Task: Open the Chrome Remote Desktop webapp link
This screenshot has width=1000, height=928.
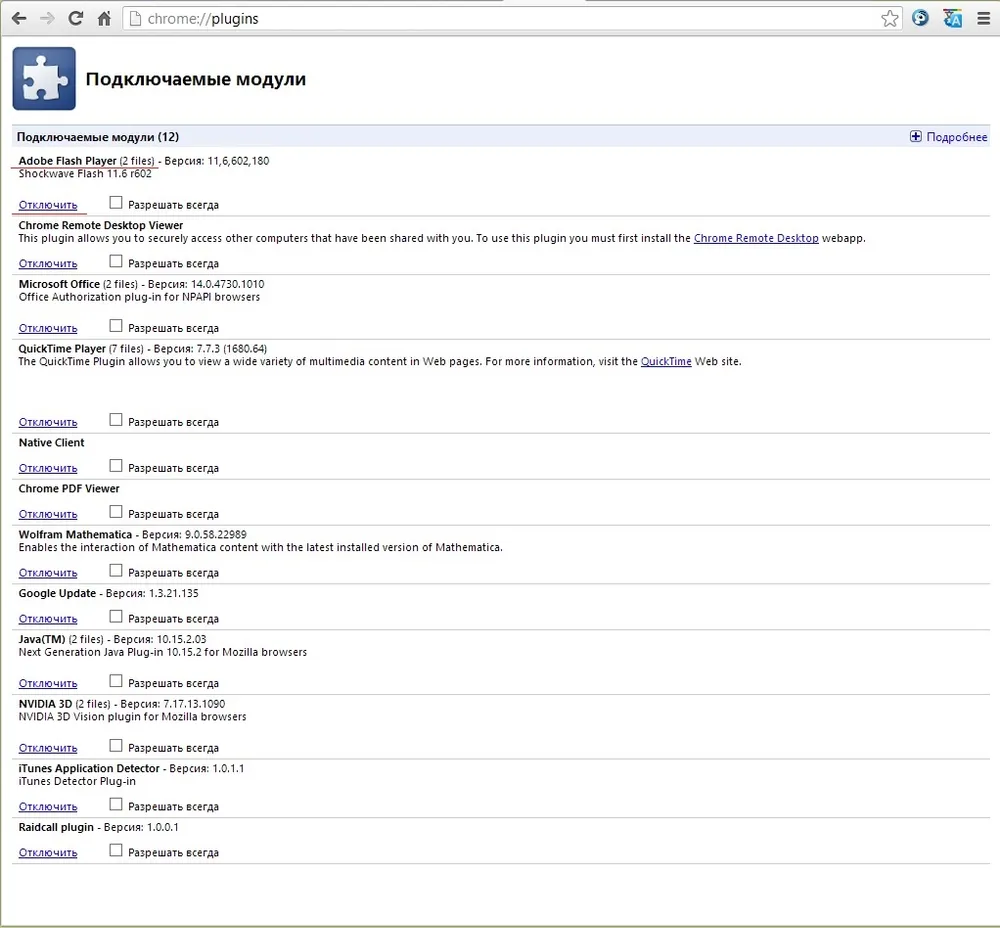Action: pos(756,238)
